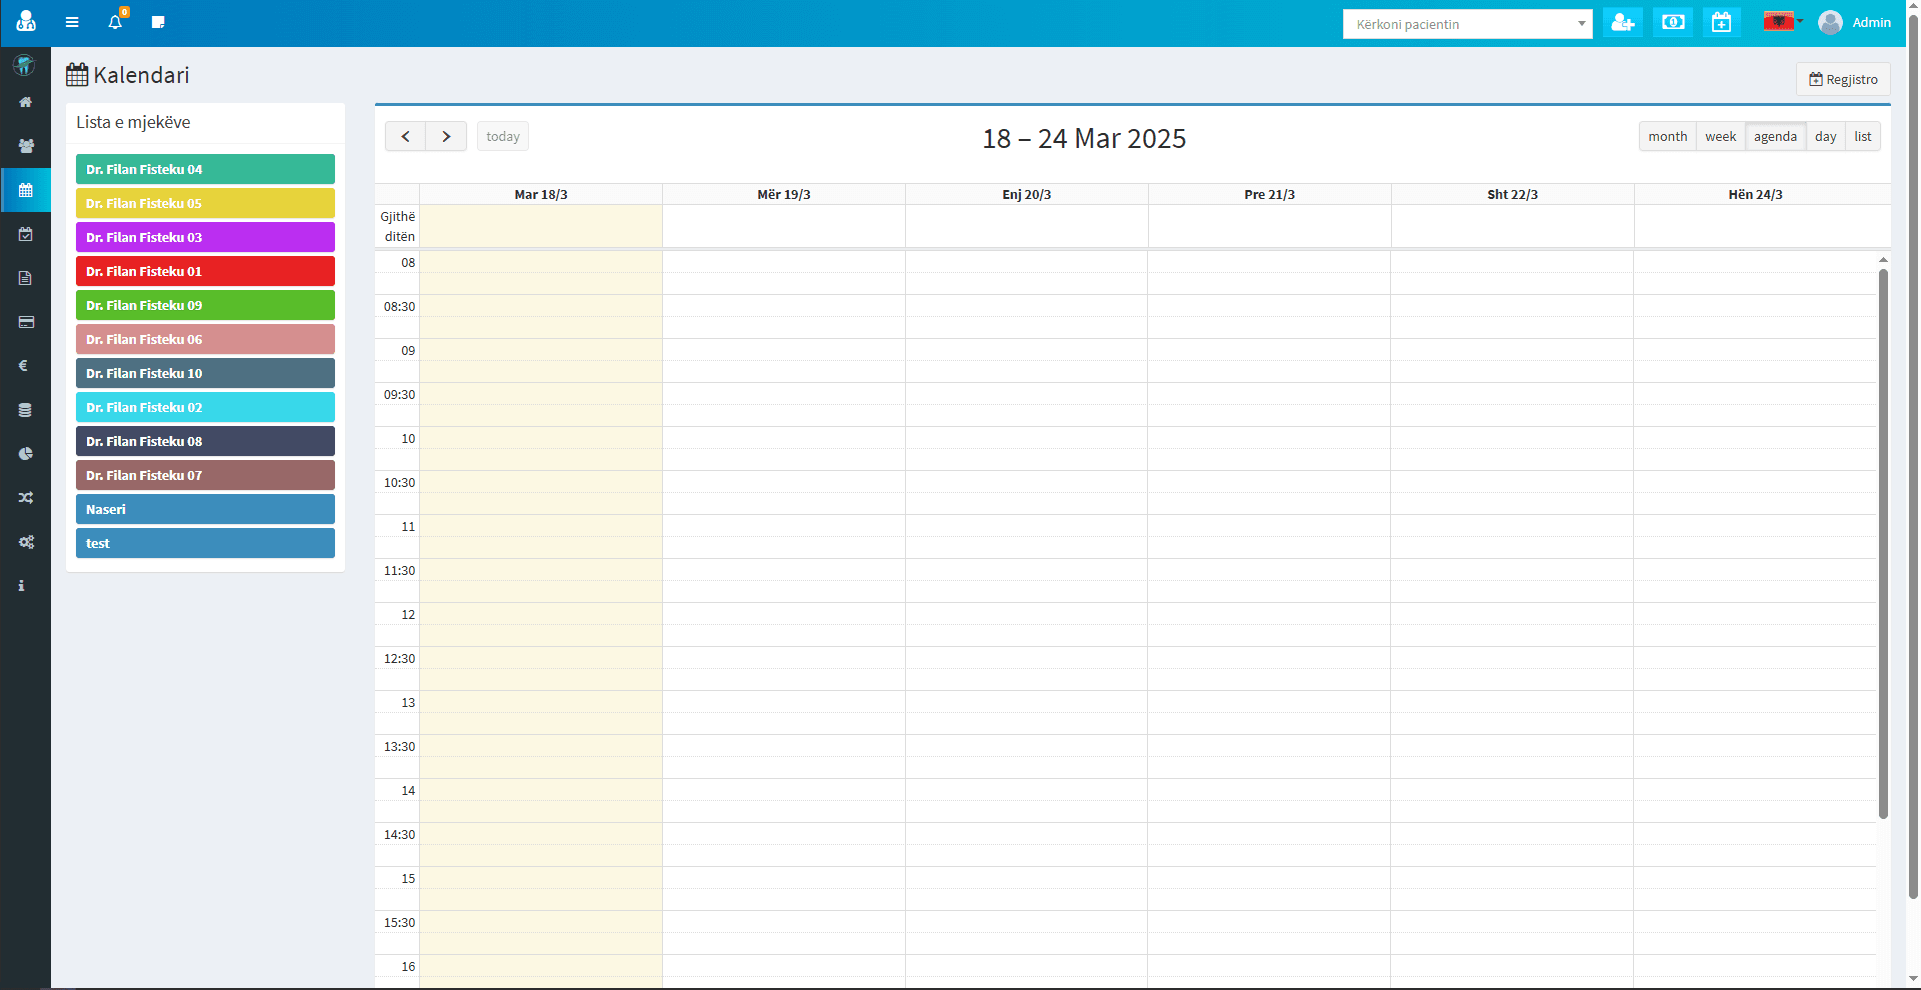This screenshot has height=990, width=1921.
Task: Open the pie chart reports icon in sidebar
Action: point(26,454)
